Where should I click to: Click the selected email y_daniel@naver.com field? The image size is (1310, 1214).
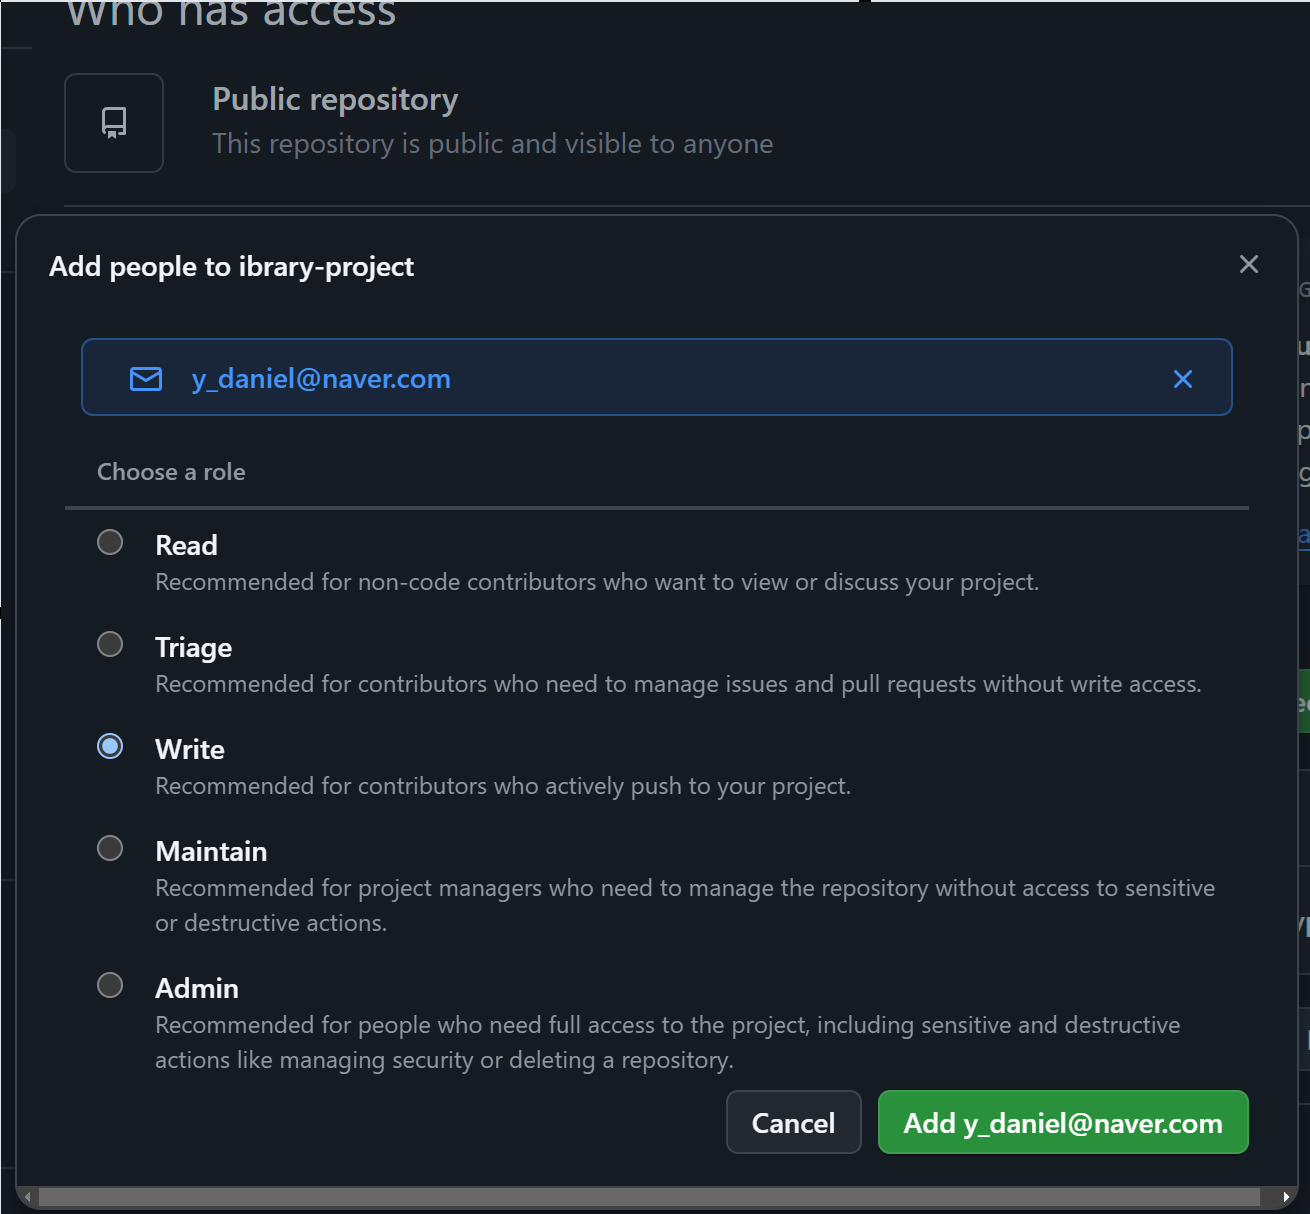pyautogui.click(x=657, y=377)
